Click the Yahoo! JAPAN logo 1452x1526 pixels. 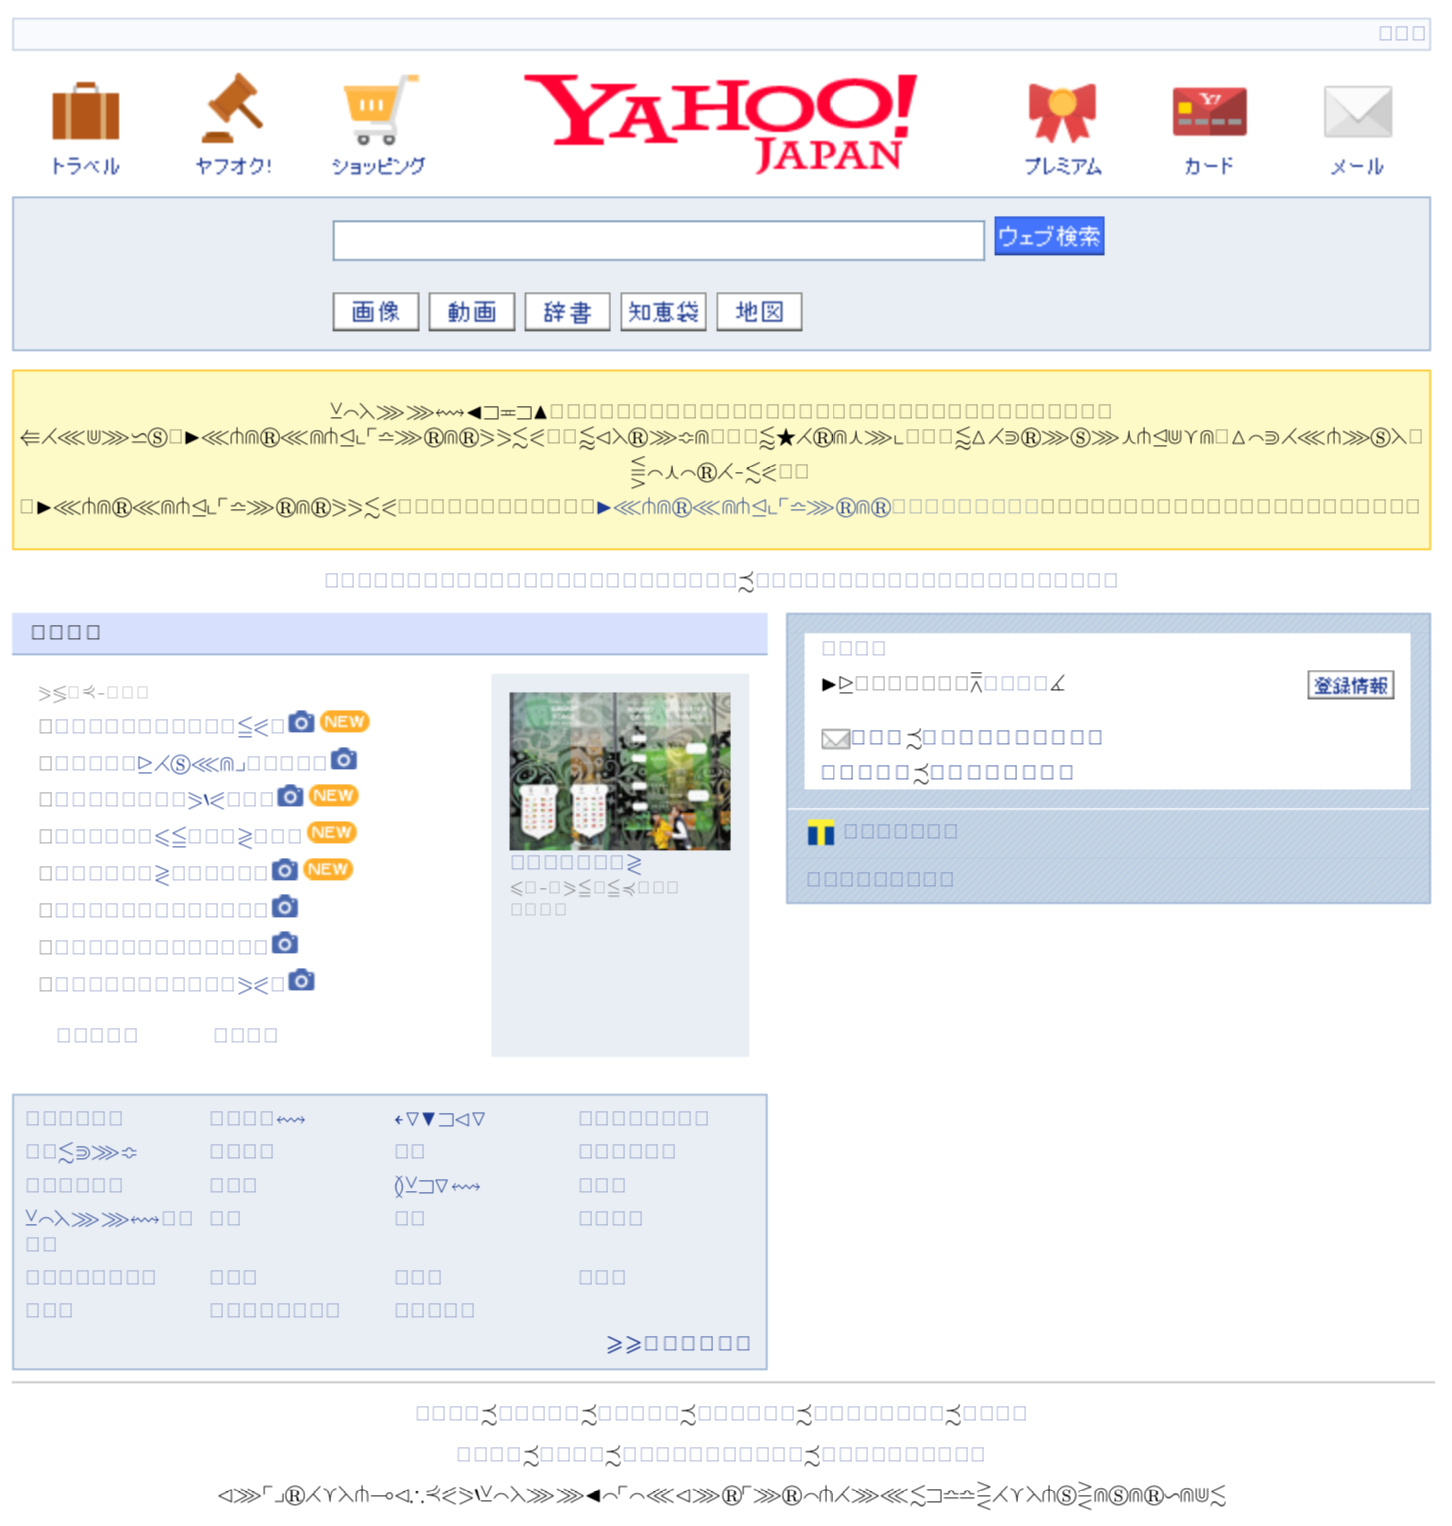720,123
